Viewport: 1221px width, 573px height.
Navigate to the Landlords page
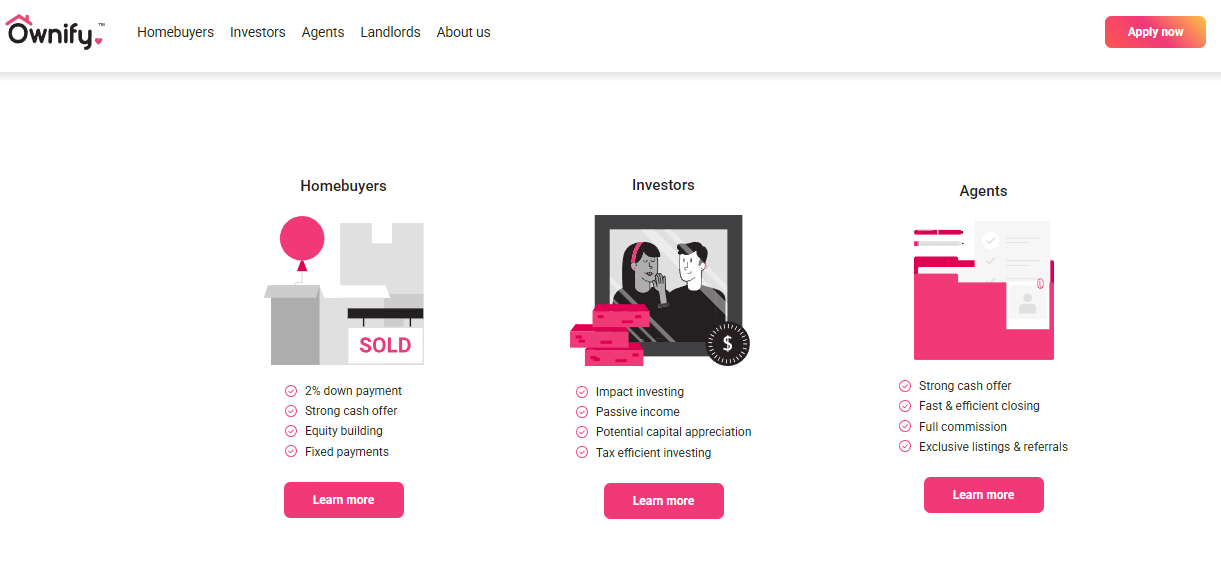[x=390, y=32]
